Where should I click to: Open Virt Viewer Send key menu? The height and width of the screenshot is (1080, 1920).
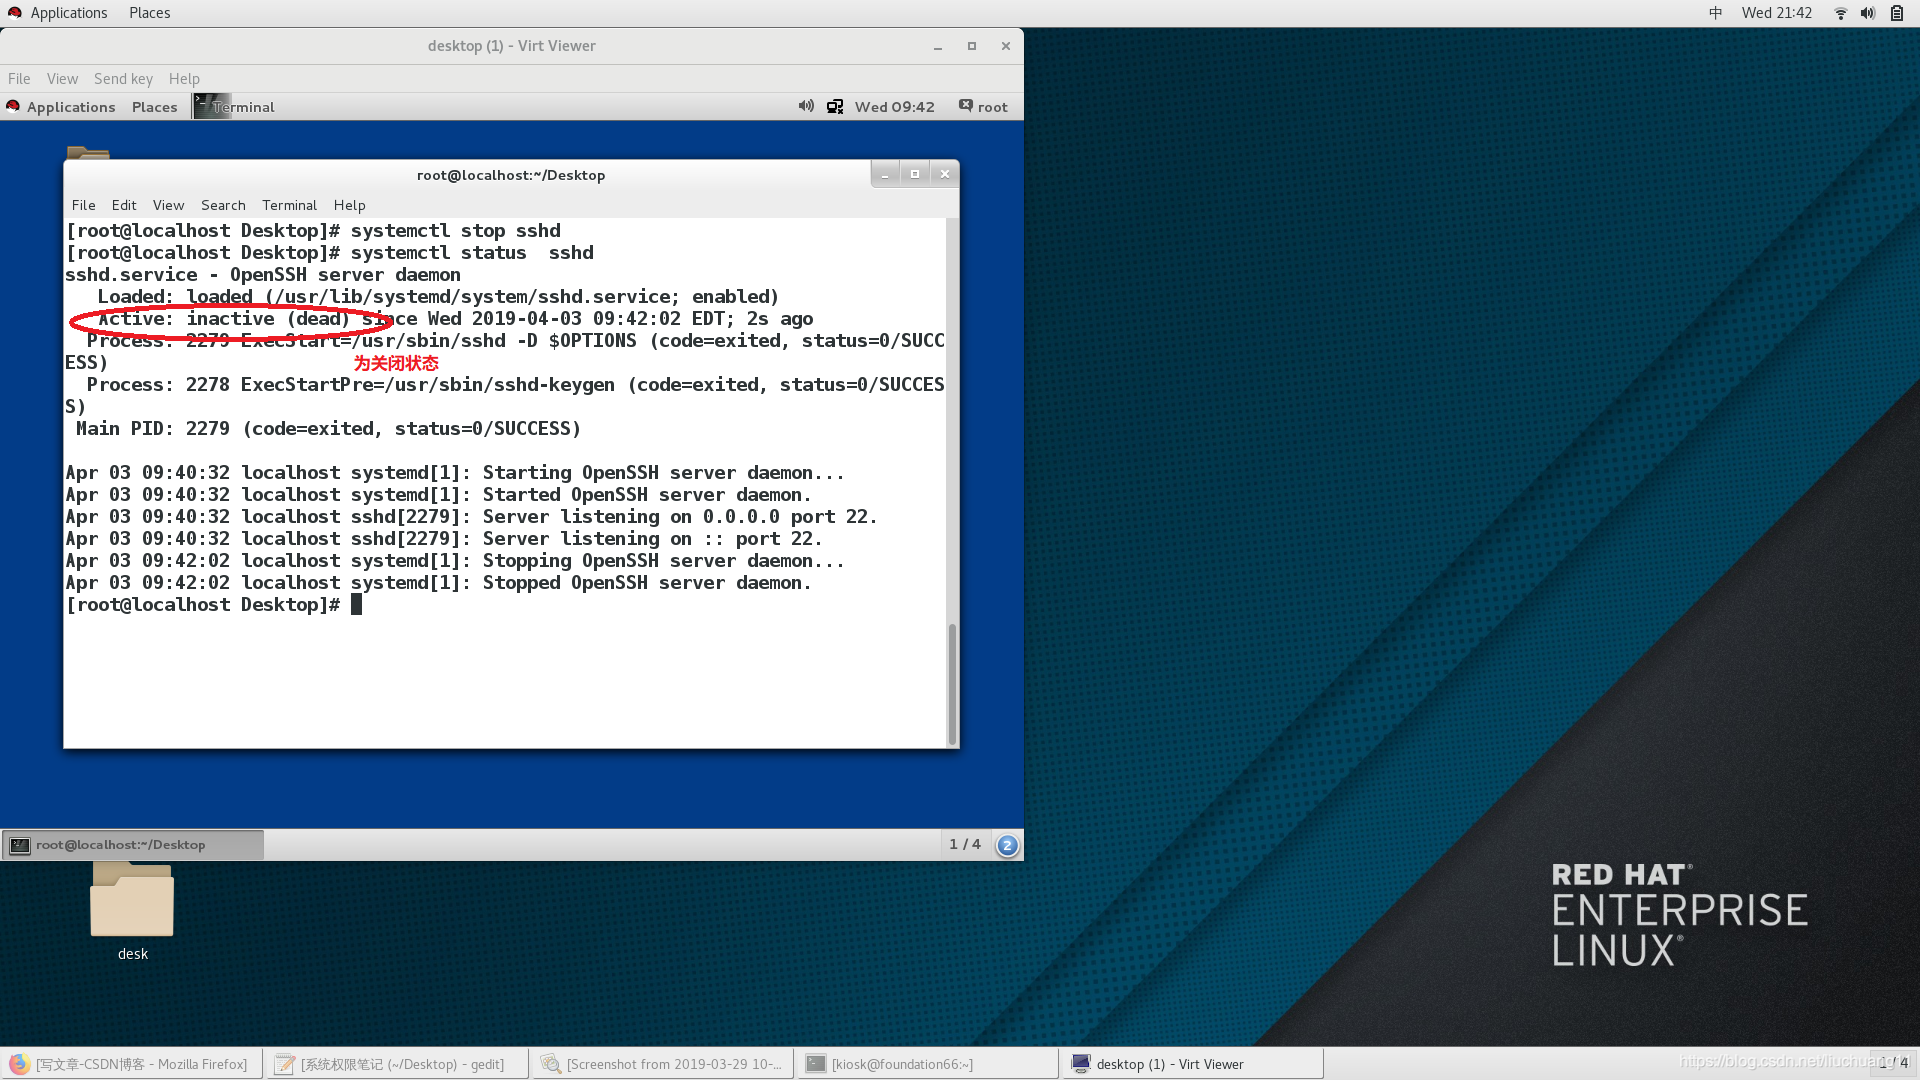point(123,79)
